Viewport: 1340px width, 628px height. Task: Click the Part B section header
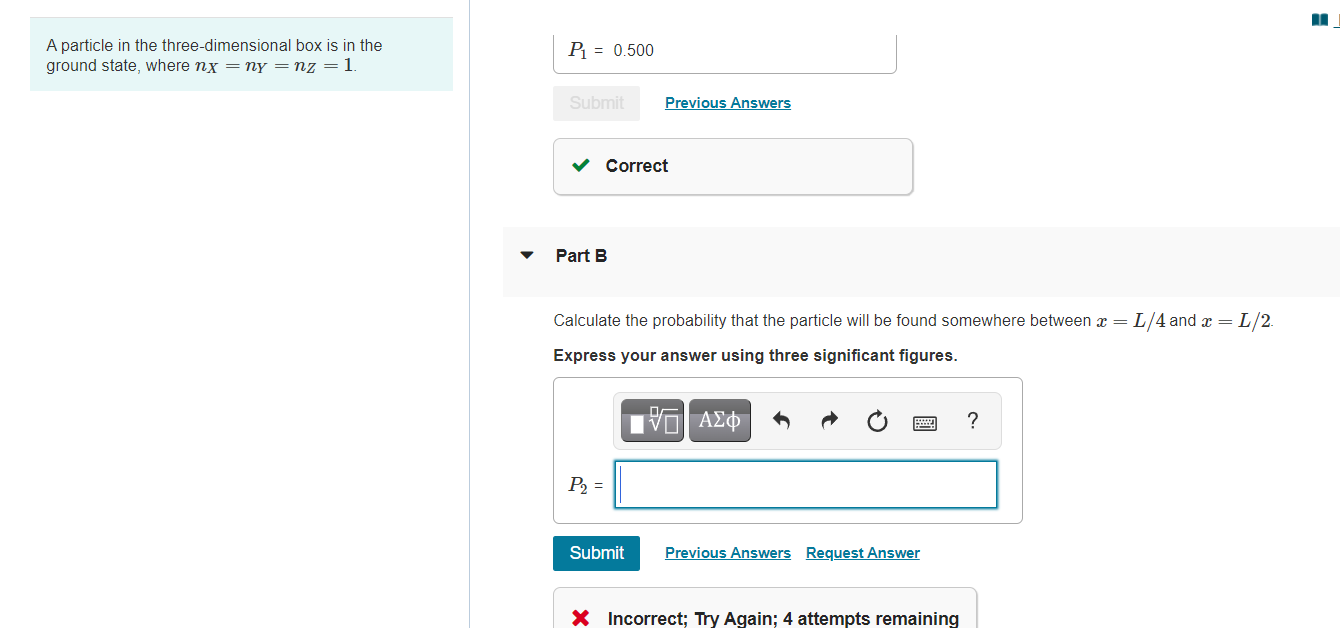click(x=580, y=255)
